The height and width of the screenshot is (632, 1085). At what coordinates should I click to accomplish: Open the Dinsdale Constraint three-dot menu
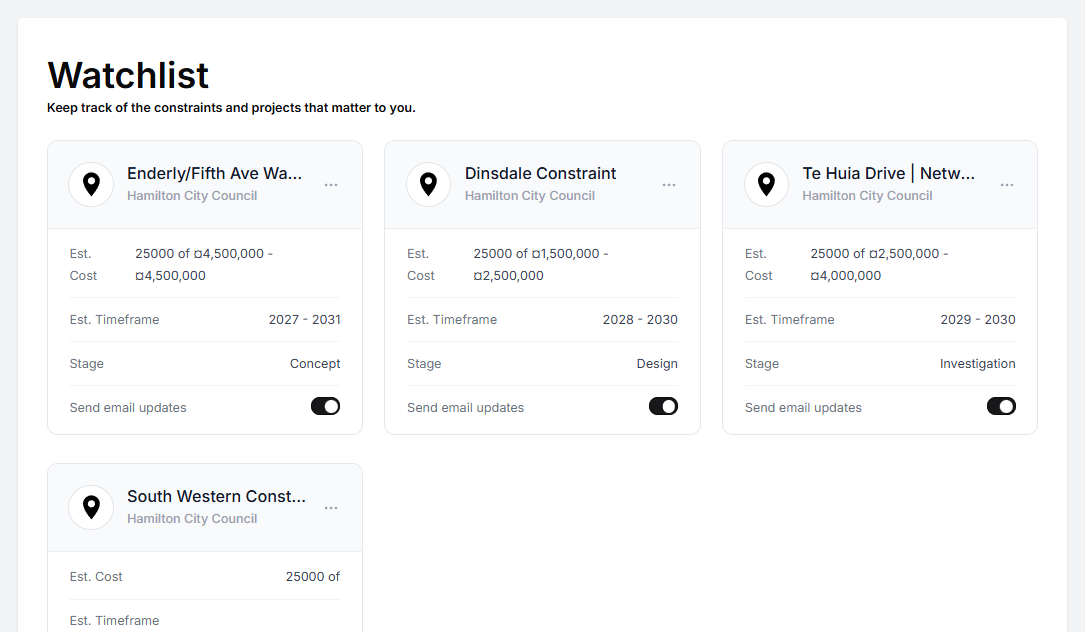click(x=669, y=185)
